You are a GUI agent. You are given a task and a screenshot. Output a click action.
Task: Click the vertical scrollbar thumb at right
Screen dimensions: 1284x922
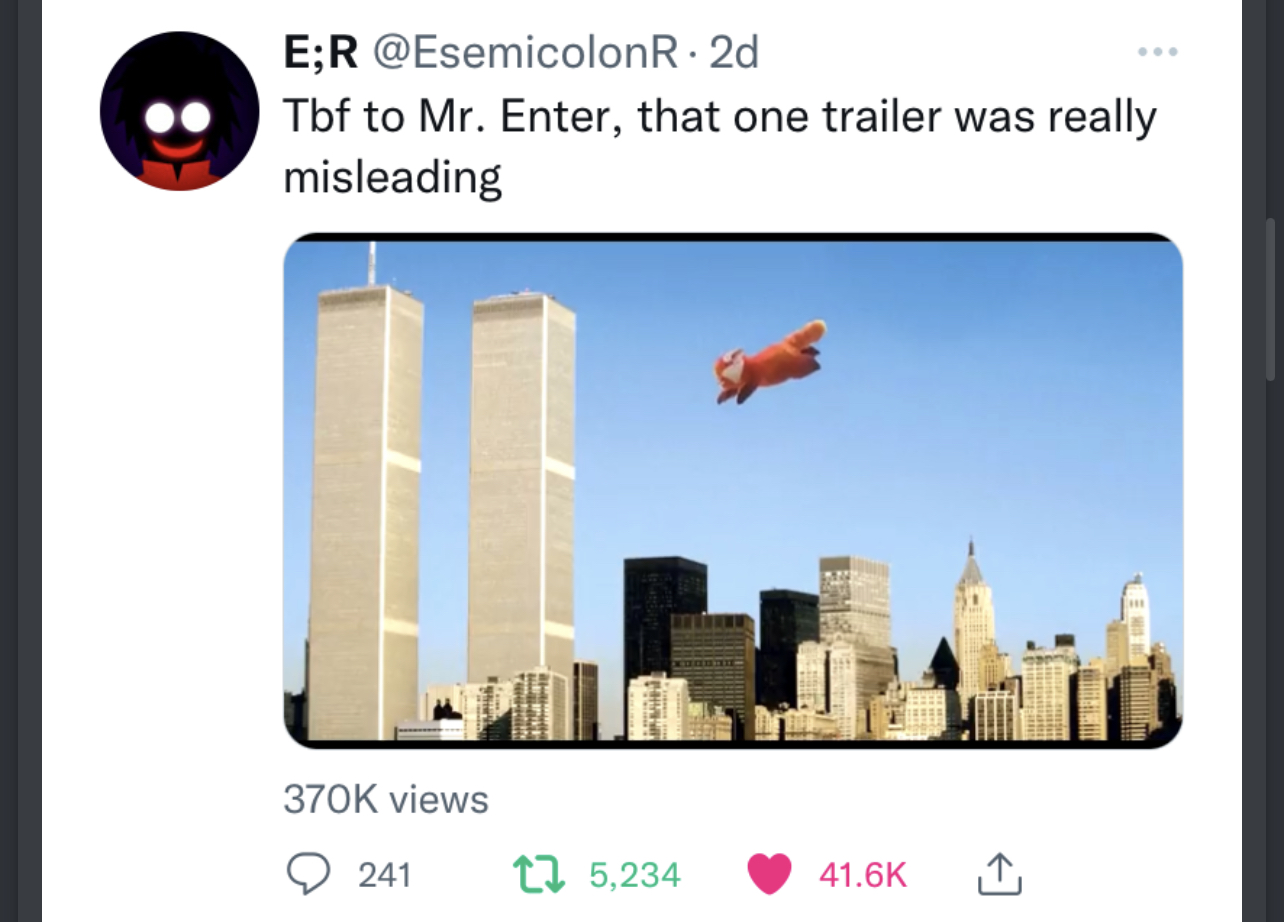(1270, 300)
